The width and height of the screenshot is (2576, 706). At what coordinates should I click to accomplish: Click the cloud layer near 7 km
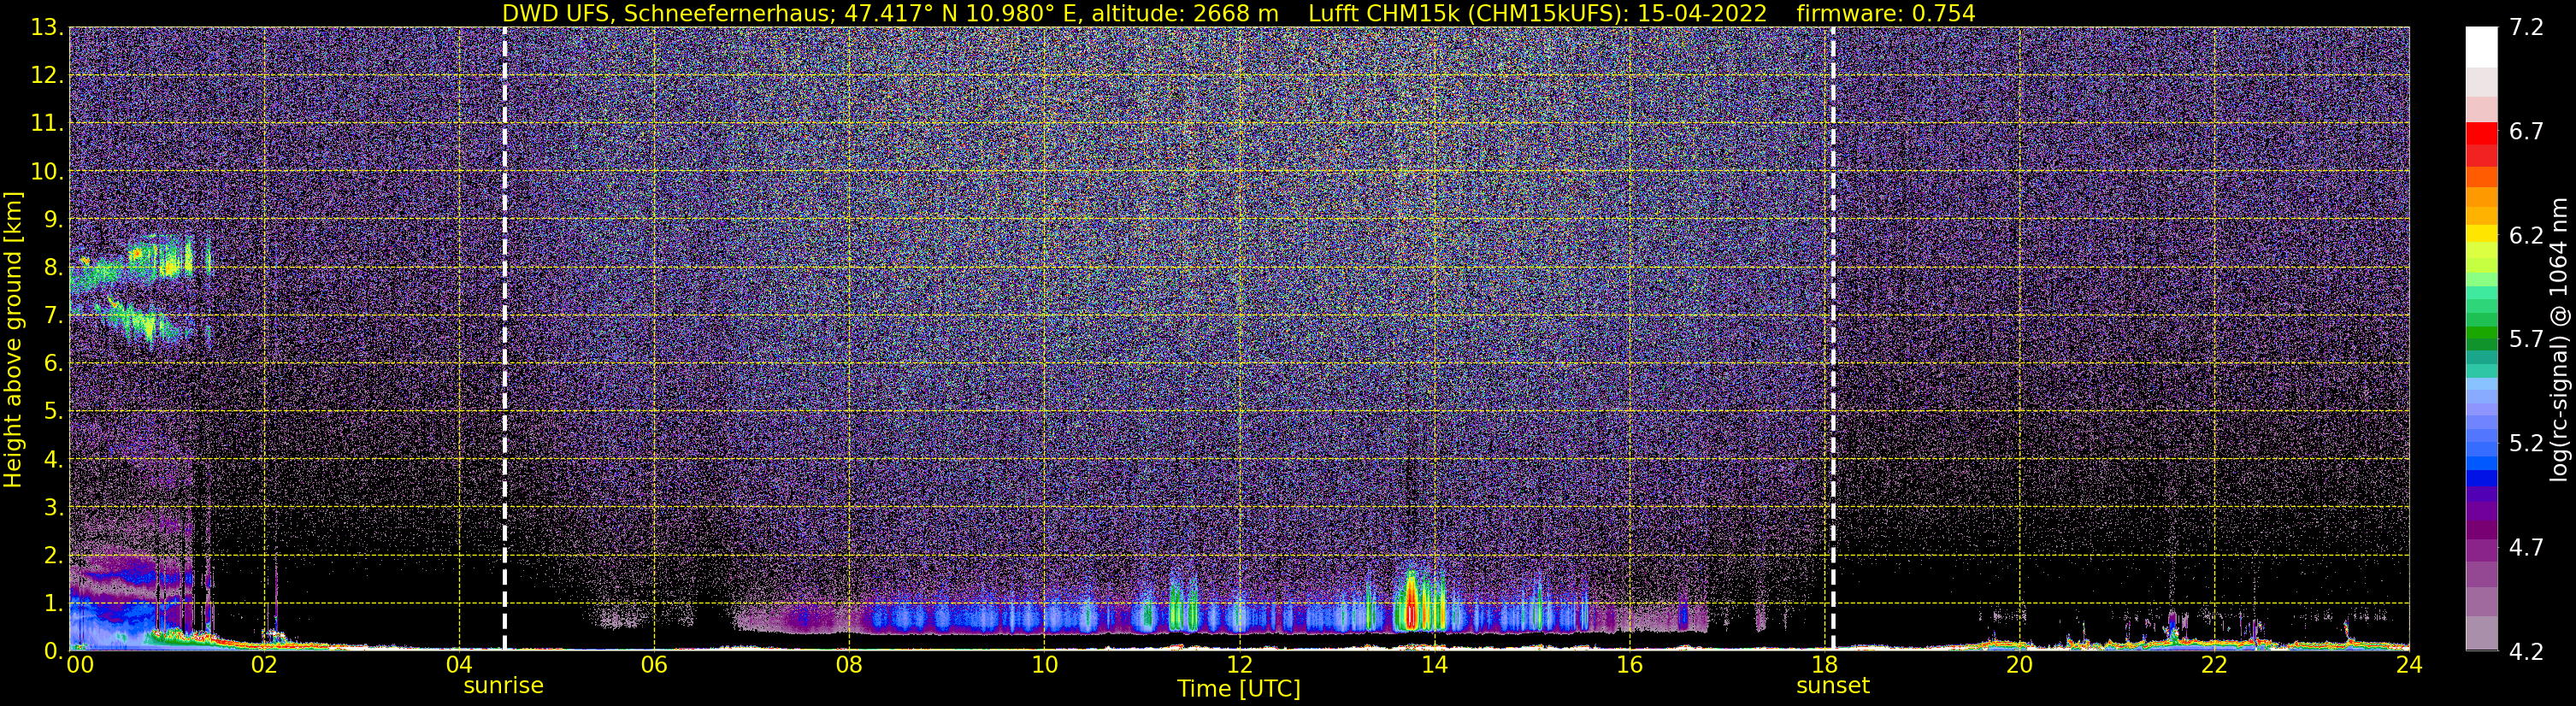click(140, 322)
